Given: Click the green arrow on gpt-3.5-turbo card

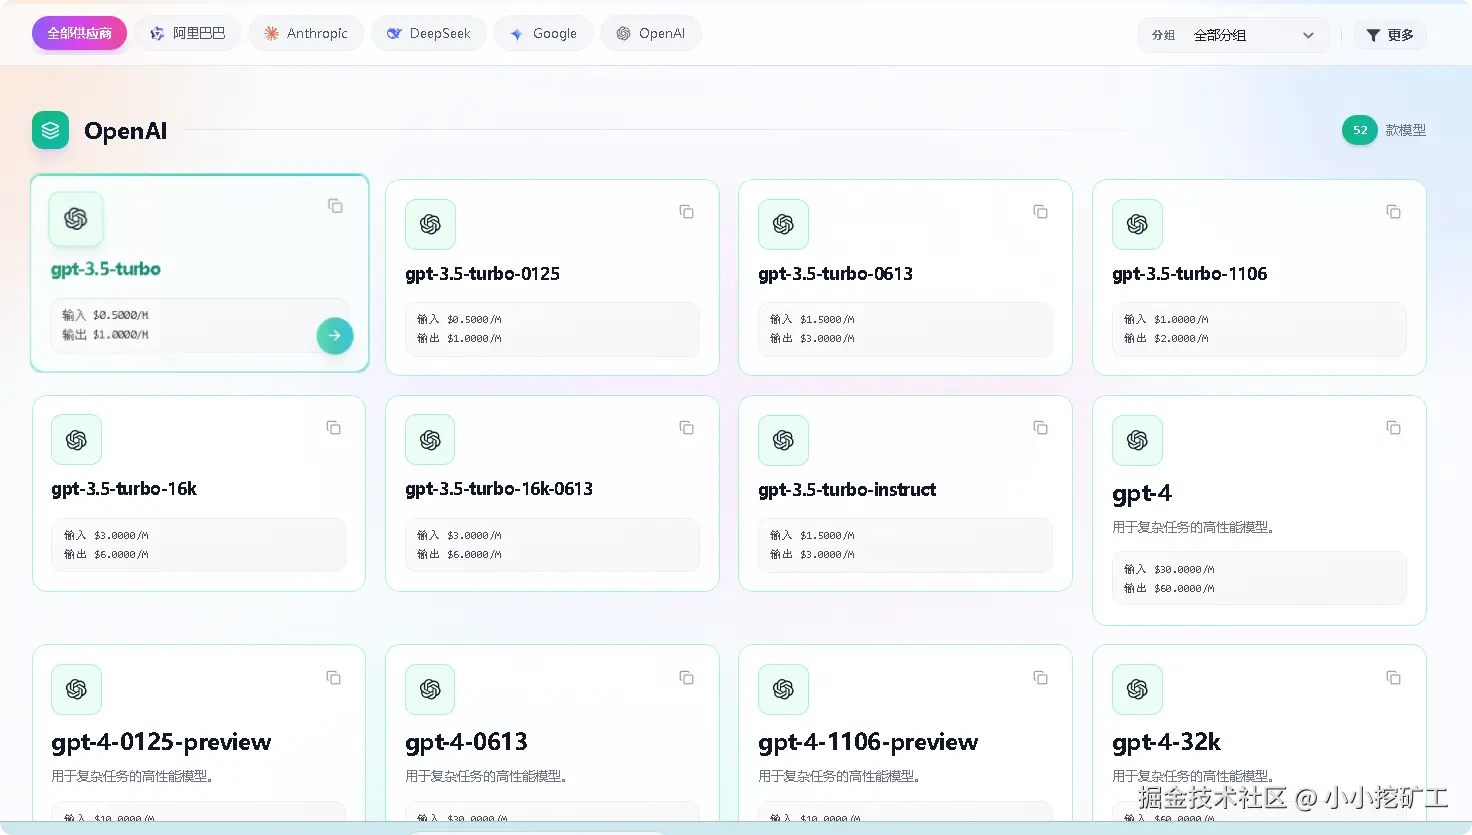Looking at the screenshot, I should (335, 335).
